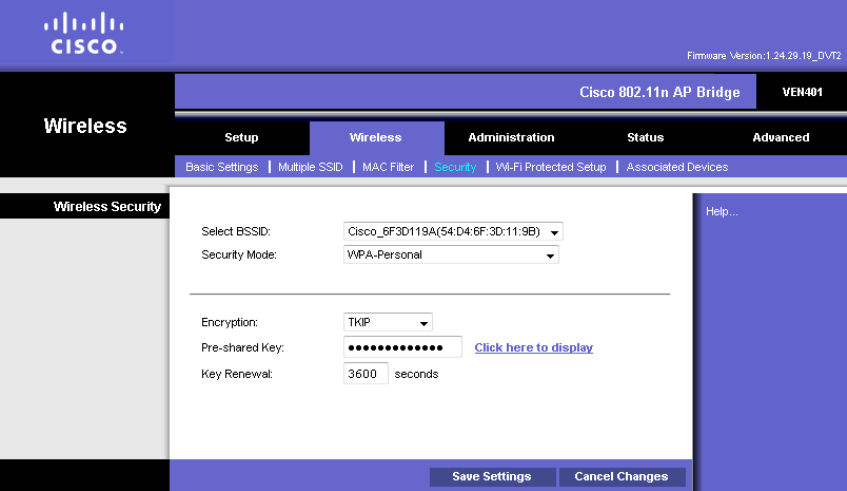This screenshot has width=847, height=491.
Task: Click the 'Encryption:' label
Action: (229, 322)
